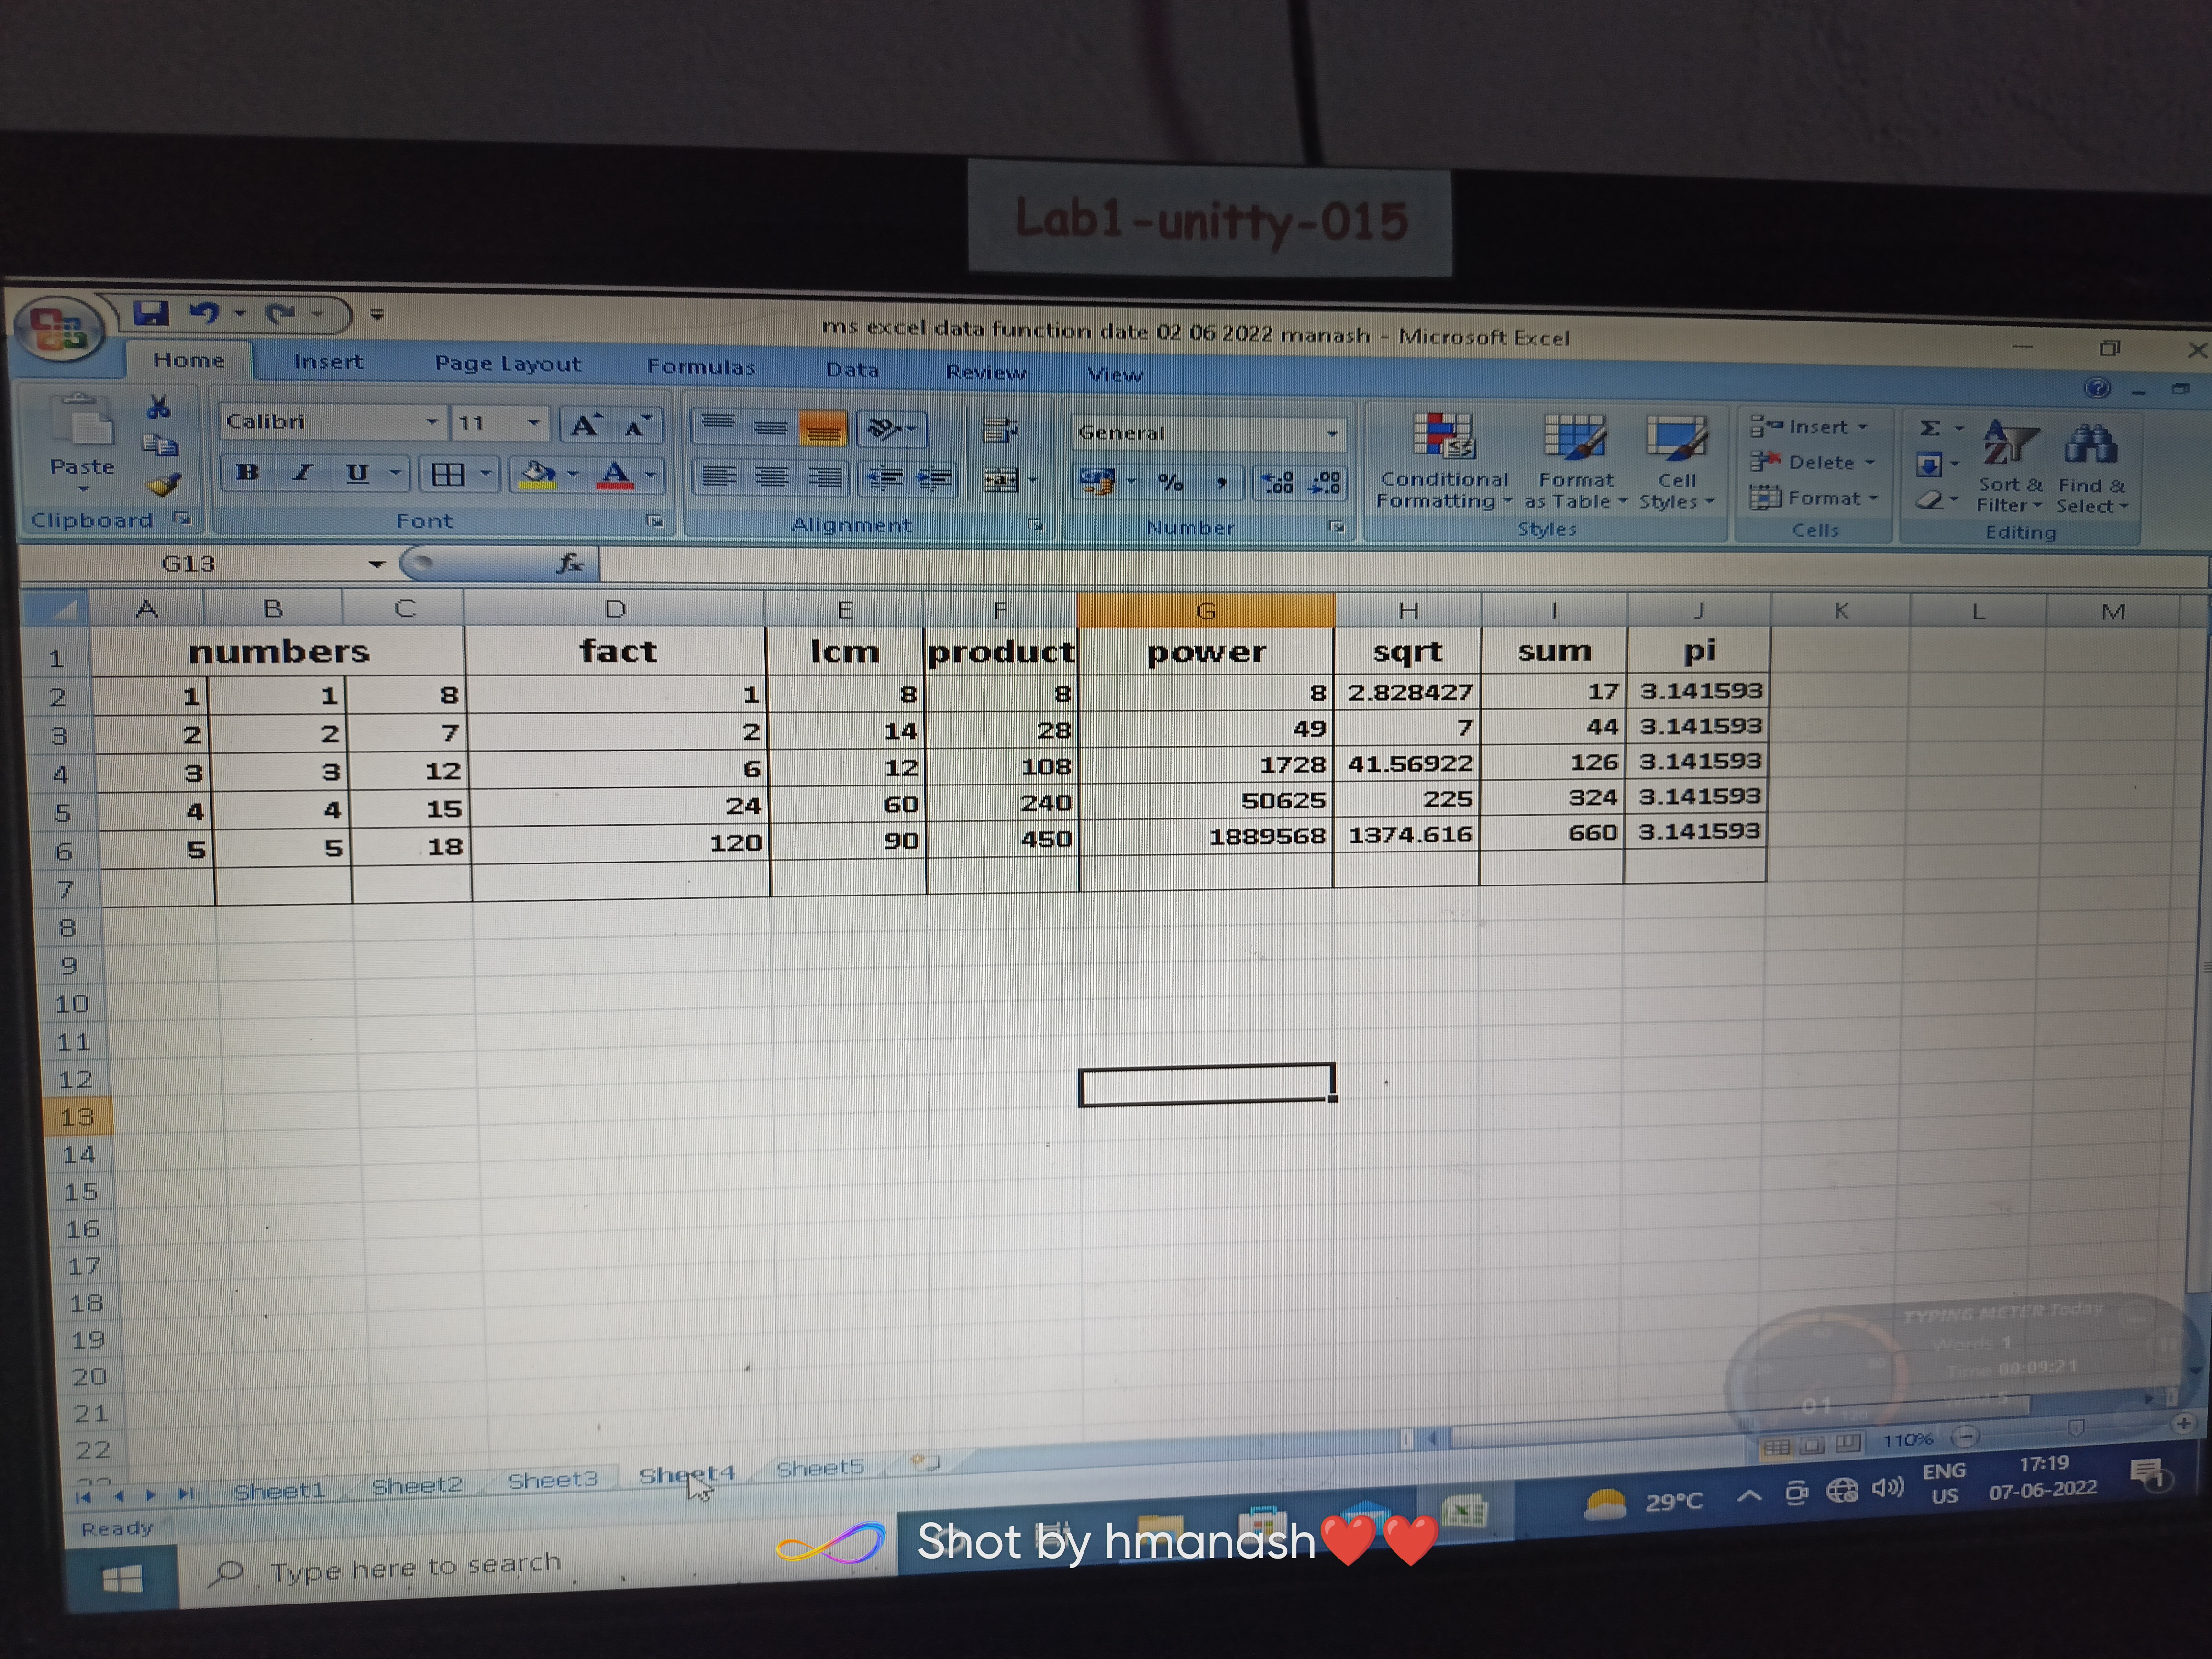Open the Calibri font name dropdown
This screenshot has height=1659, width=2212.
(432, 422)
